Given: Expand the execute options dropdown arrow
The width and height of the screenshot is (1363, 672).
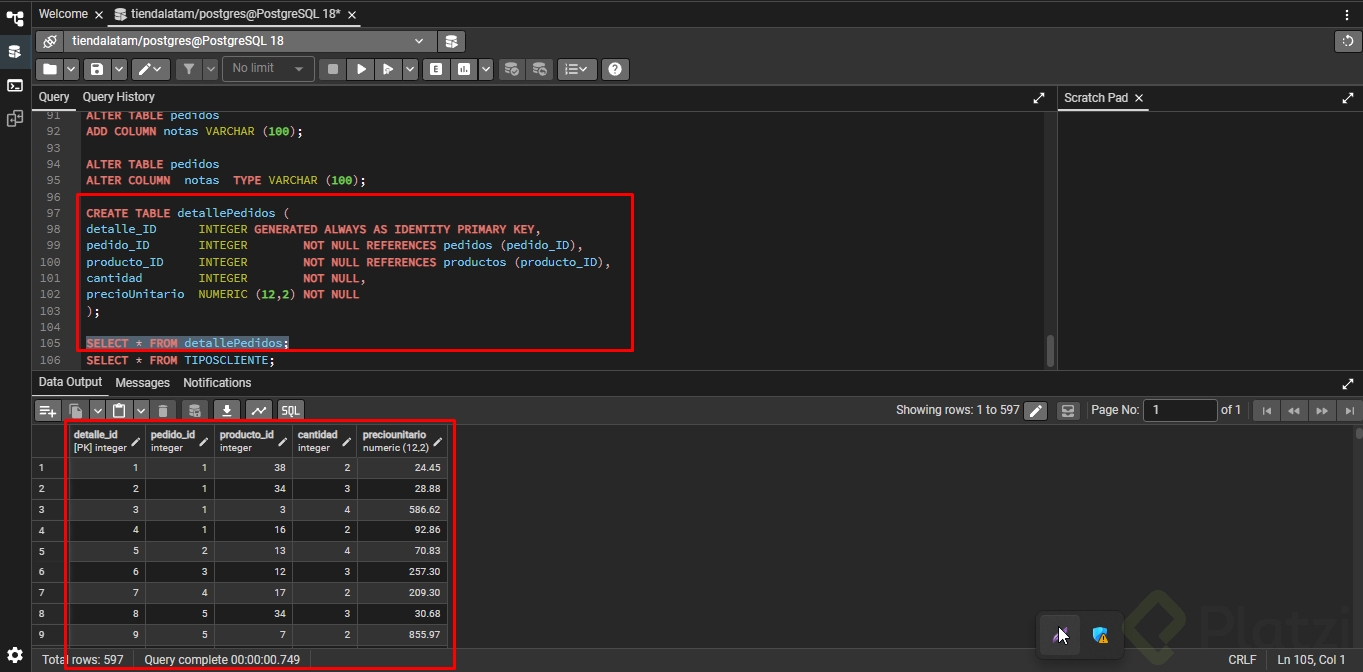Looking at the screenshot, I should pyautogui.click(x=410, y=69).
